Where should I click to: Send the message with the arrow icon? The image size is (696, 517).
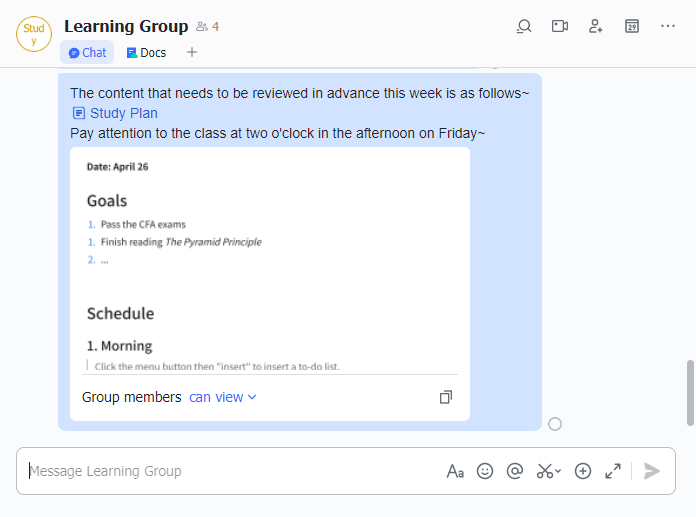click(652, 471)
